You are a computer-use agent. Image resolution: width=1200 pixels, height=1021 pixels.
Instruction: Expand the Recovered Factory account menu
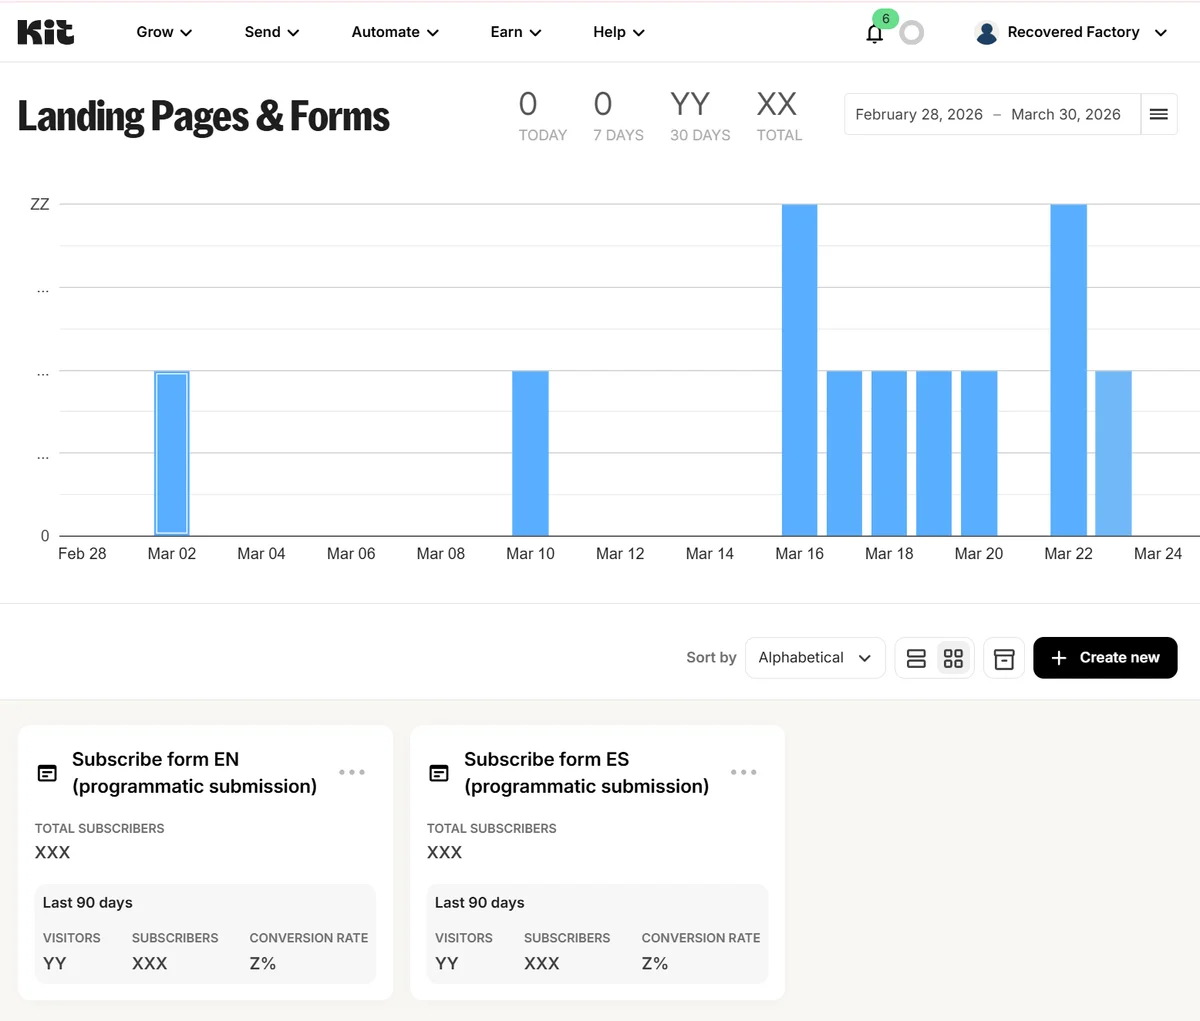point(1160,32)
